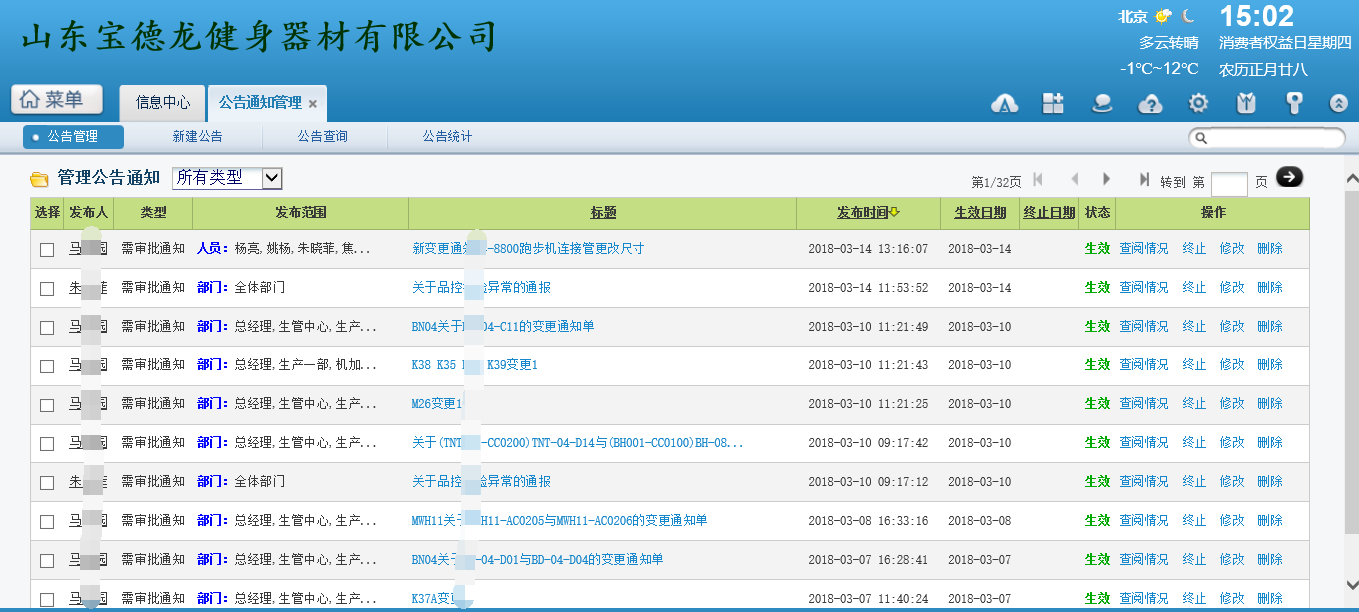Open the 所有类型 type dropdown
The image size is (1359, 612).
(227, 178)
